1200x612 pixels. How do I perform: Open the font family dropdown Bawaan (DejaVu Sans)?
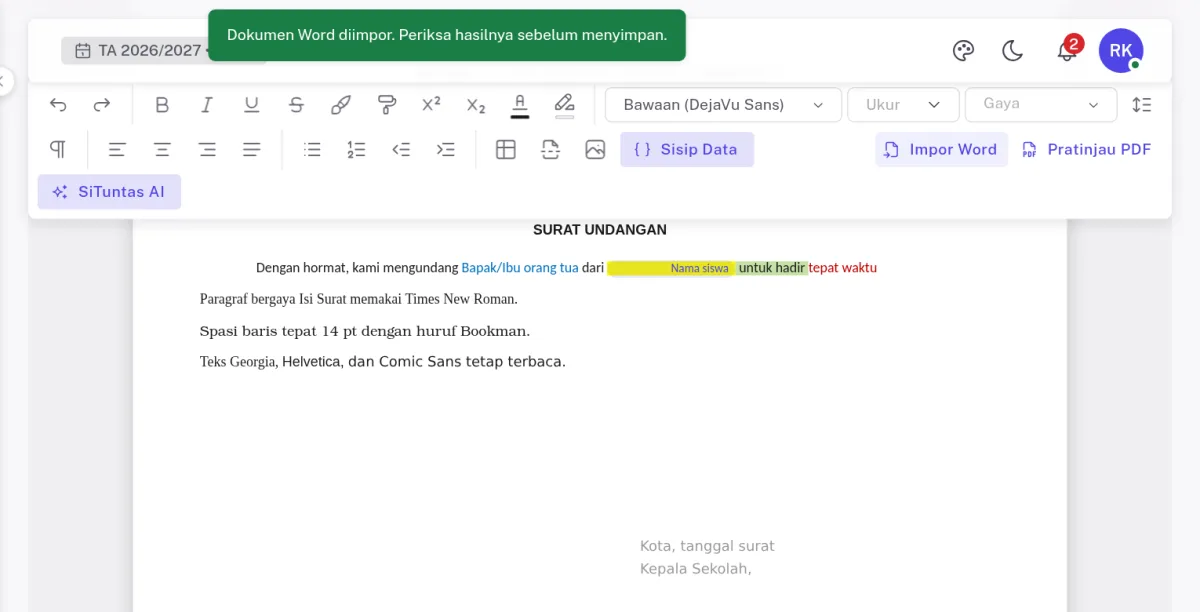pos(724,105)
